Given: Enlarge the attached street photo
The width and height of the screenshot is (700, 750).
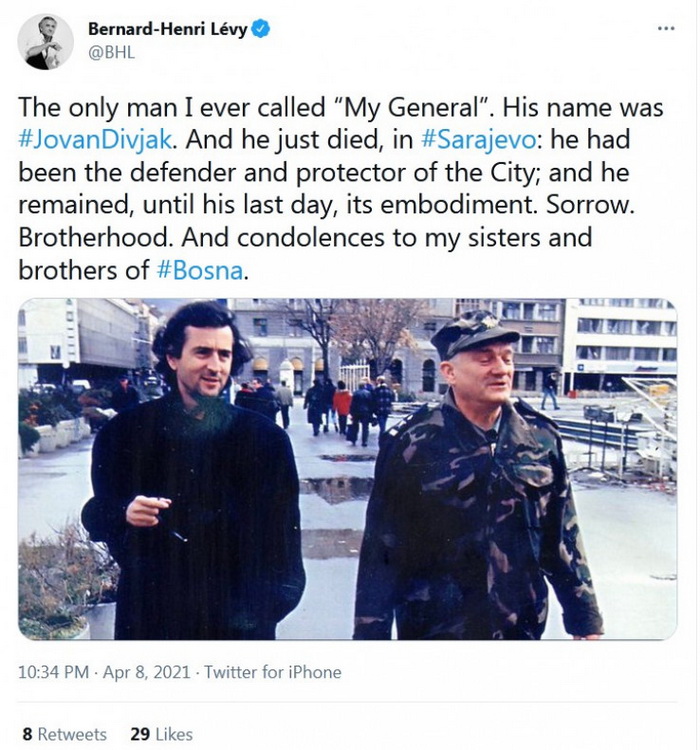Looking at the screenshot, I should coord(347,468).
